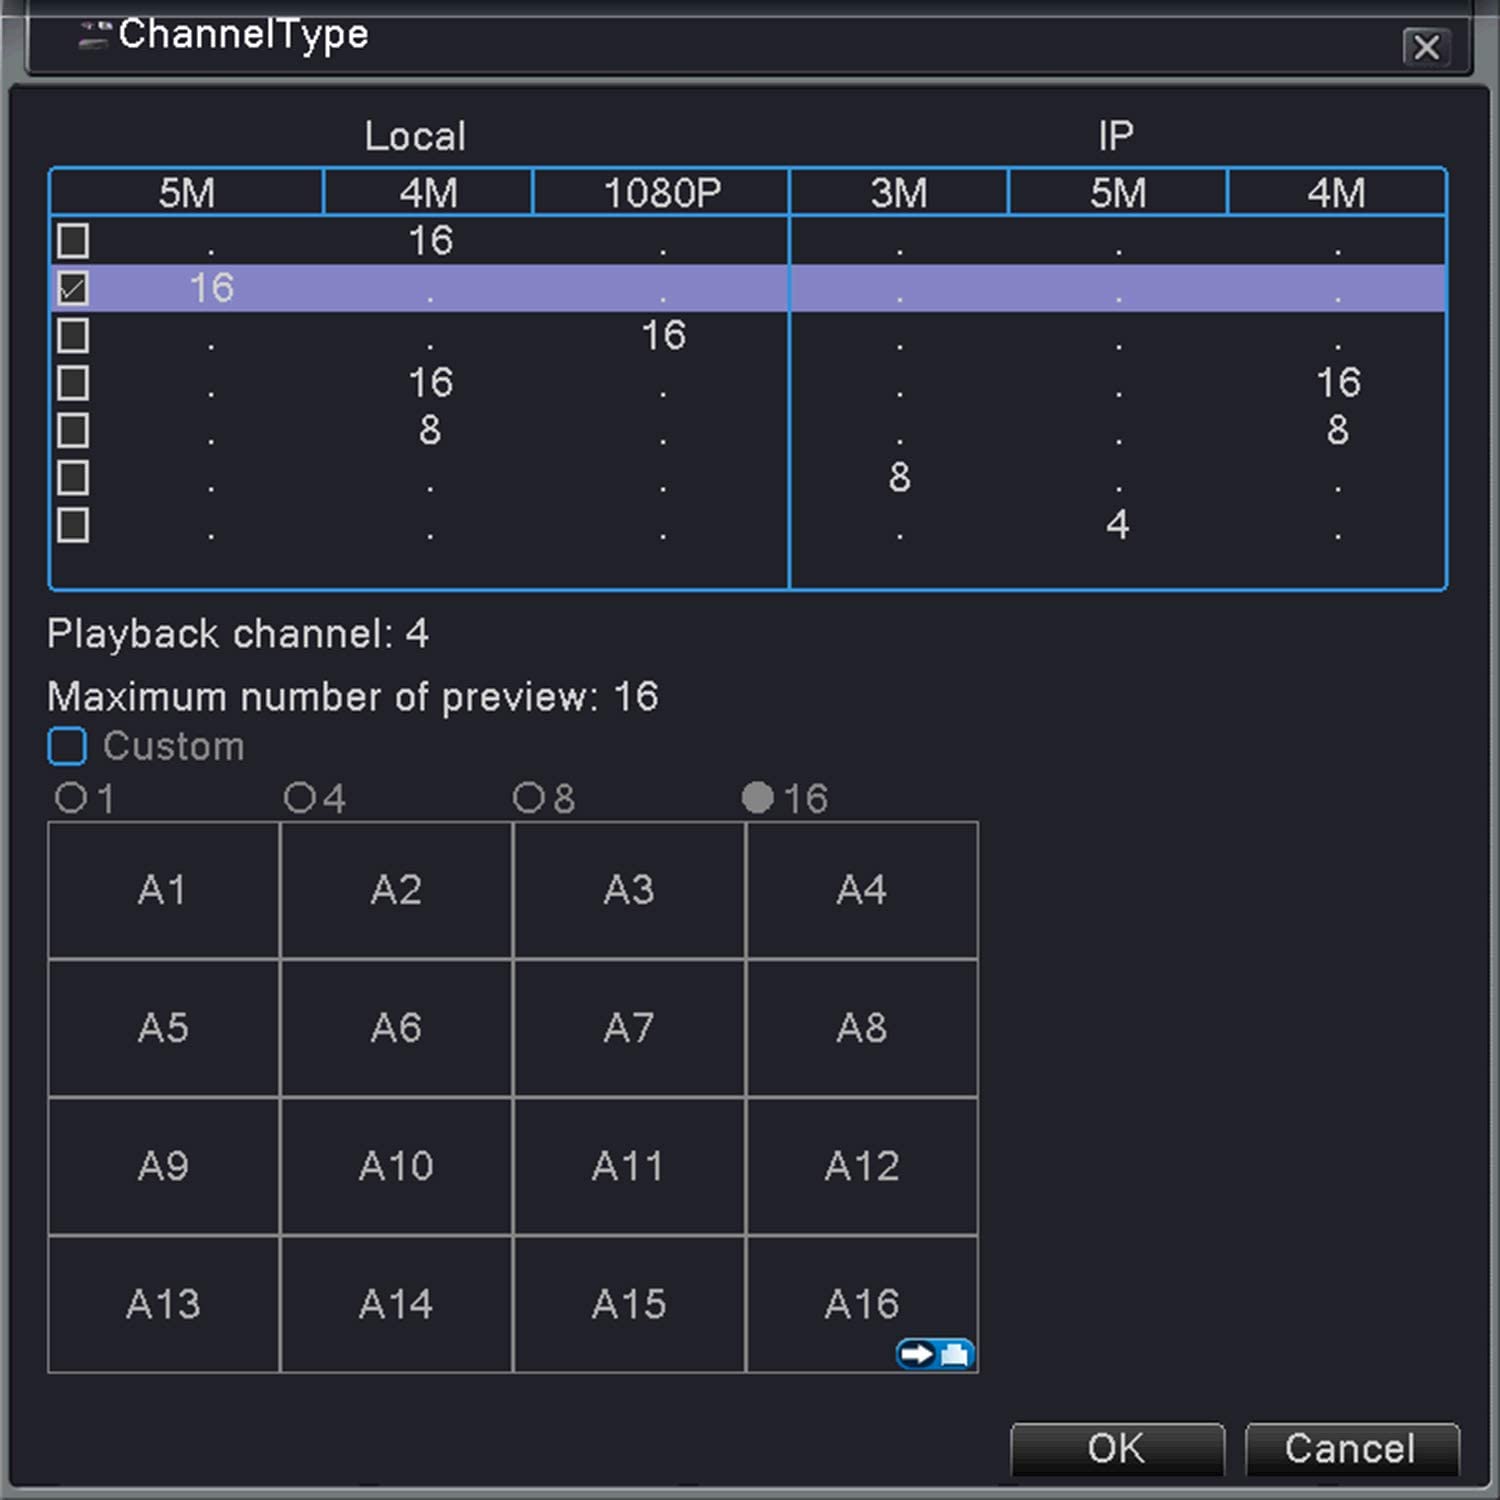Uncheck the selected 5M 16 mode checkbox

[73, 288]
